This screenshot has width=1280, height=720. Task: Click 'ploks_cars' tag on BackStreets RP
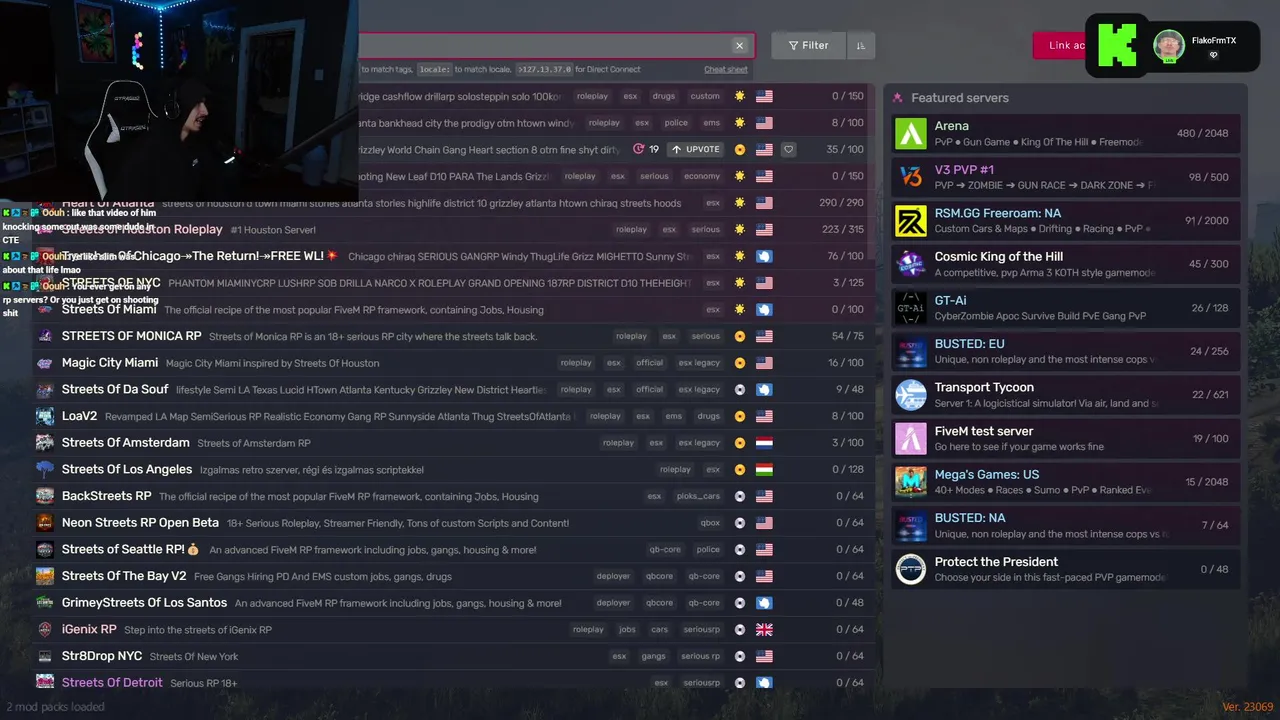pos(698,496)
